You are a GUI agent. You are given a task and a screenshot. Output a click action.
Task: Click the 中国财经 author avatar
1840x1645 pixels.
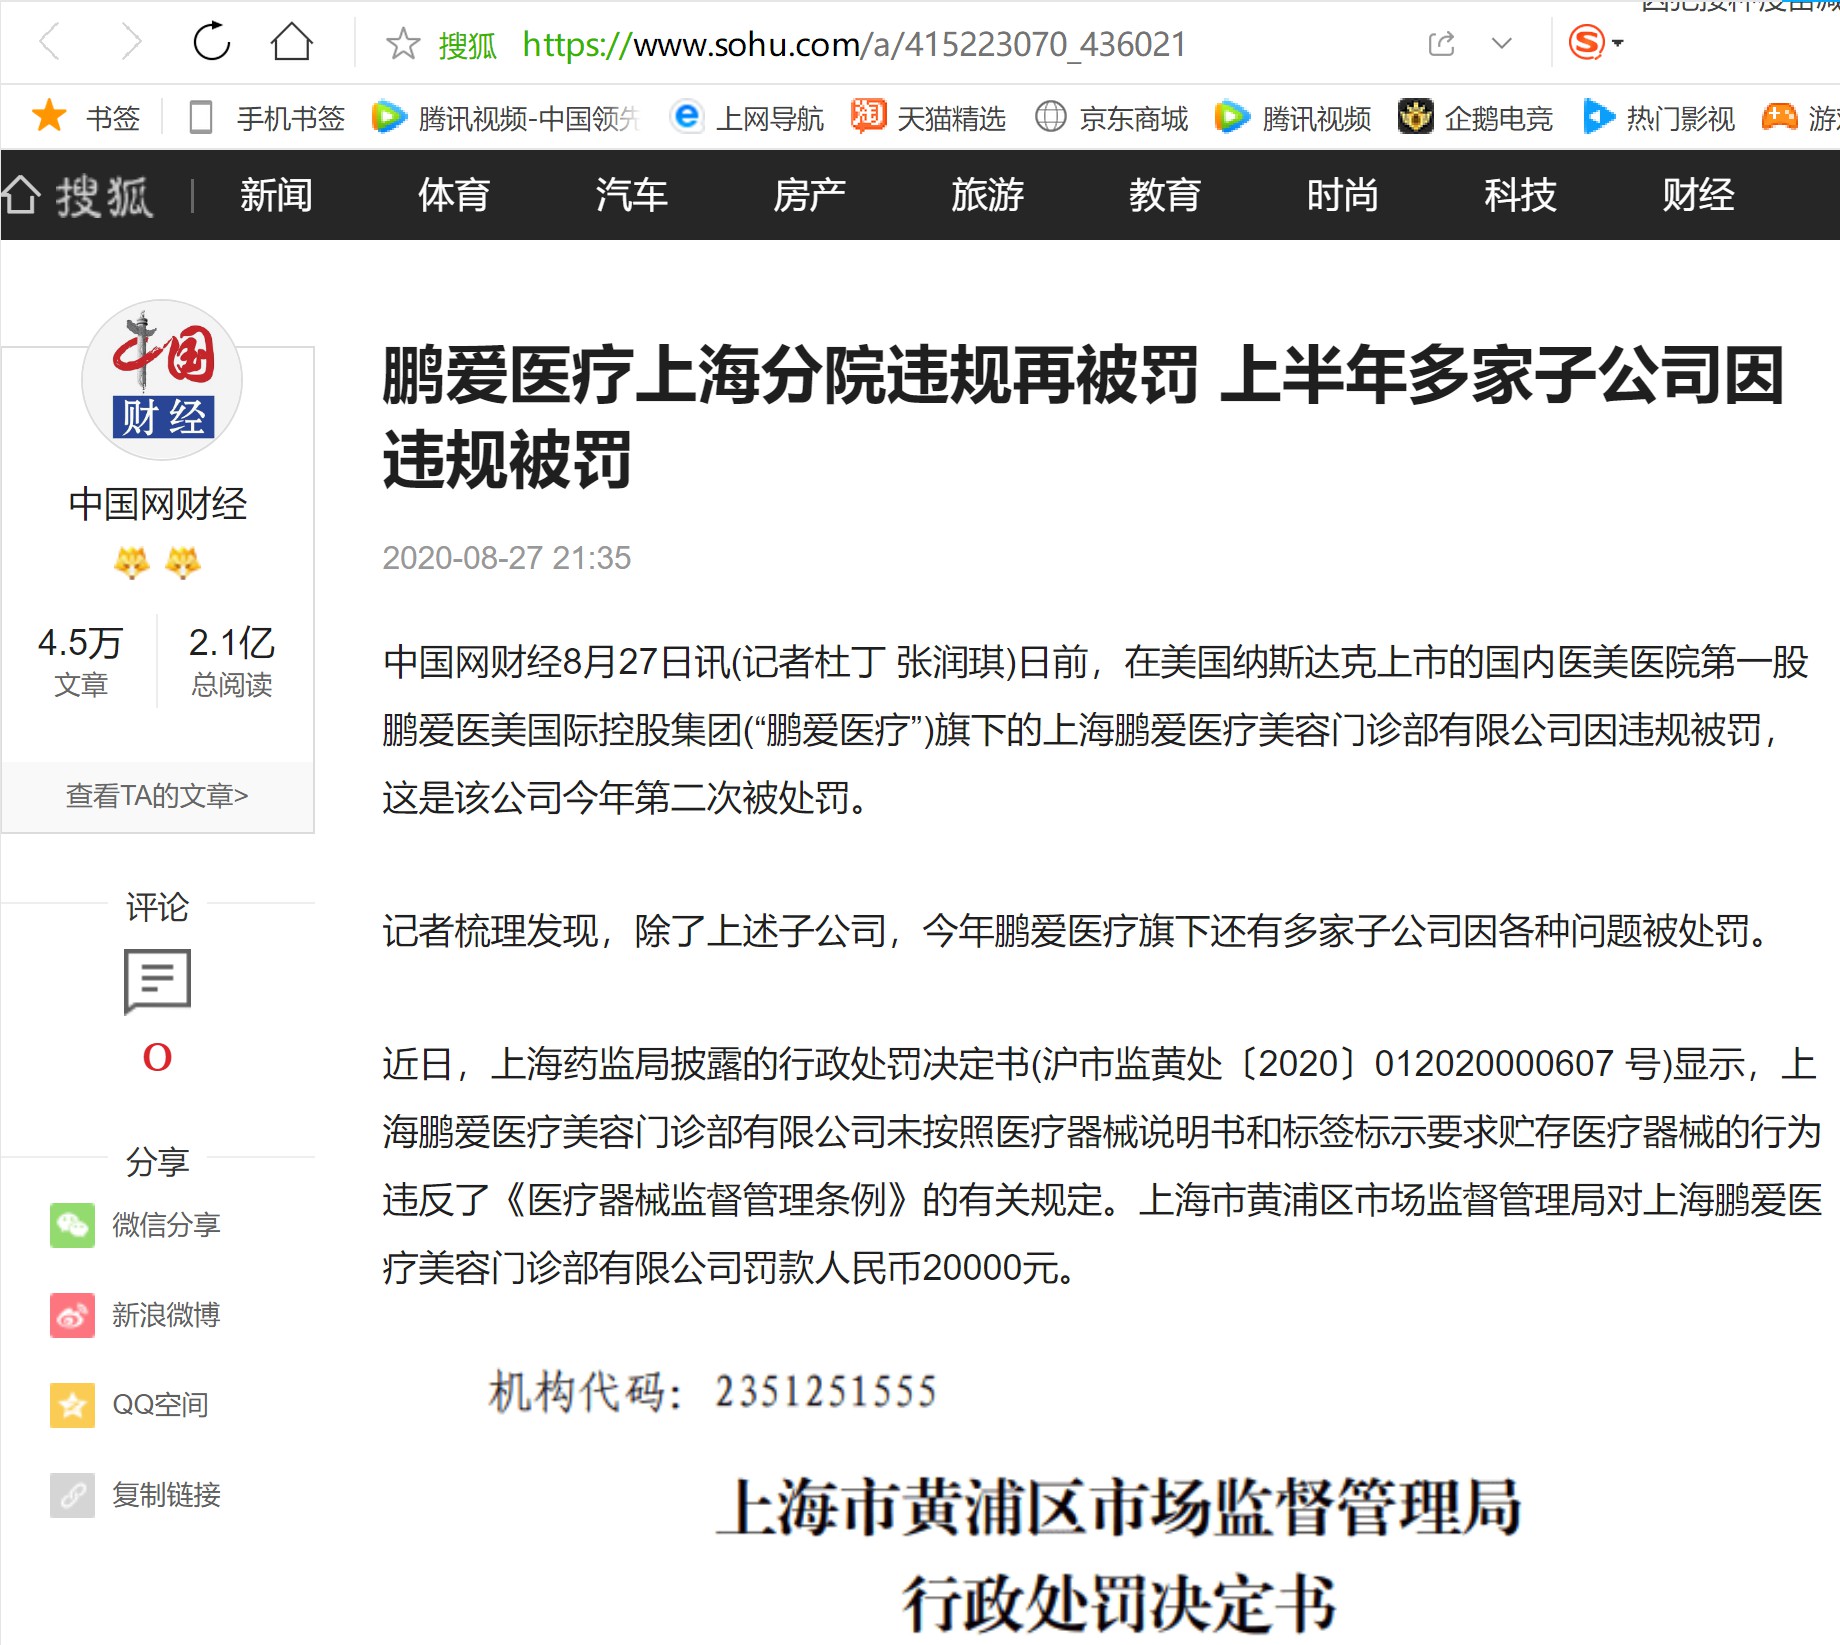(162, 380)
